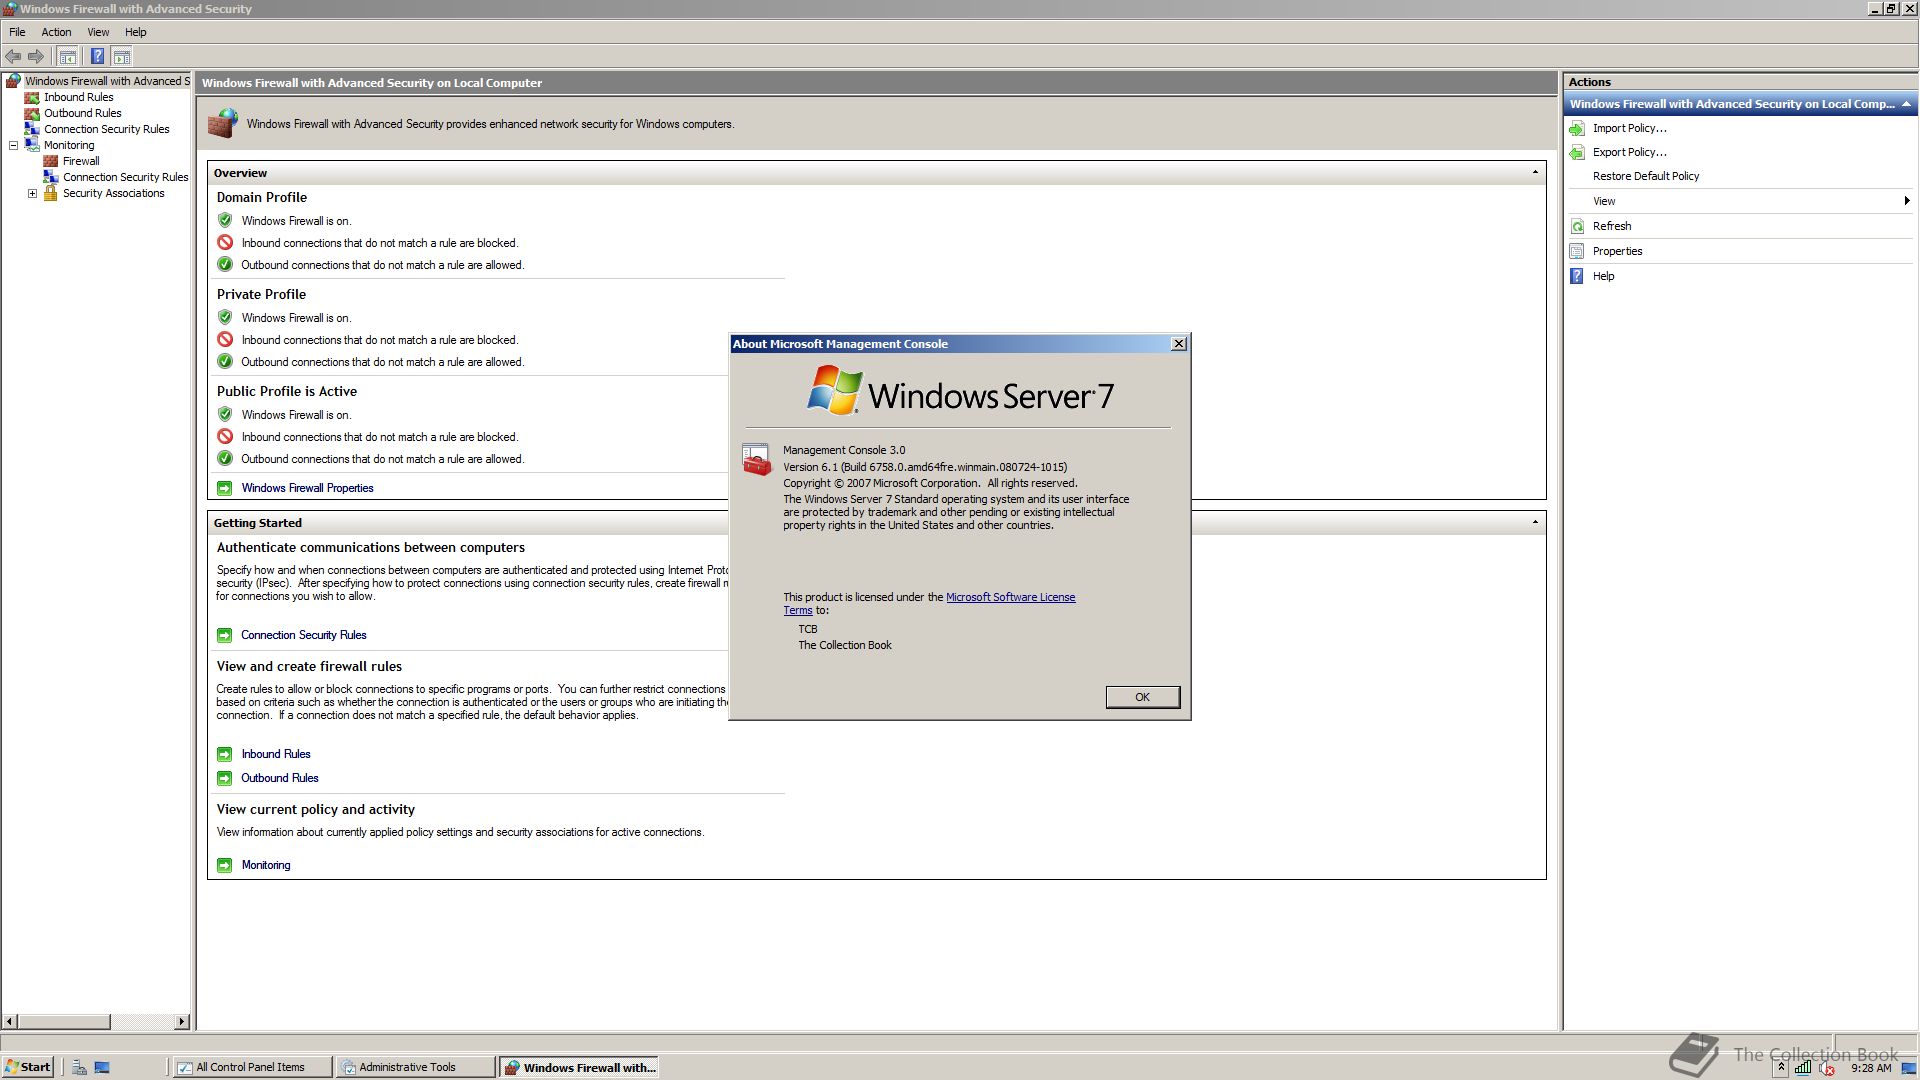Open the File menu
Image resolution: width=1920 pixels, height=1080 pixels.
pyautogui.click(x=17, y=32)
